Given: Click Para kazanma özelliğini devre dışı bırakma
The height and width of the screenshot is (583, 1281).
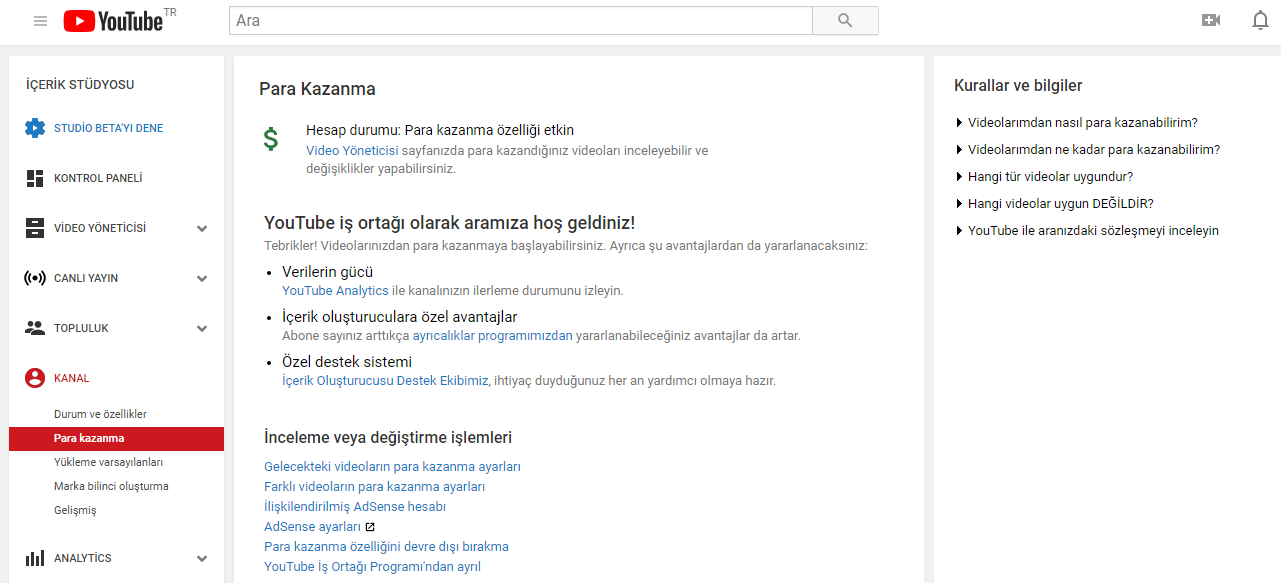Looking at the screenshot, I should (386, 547).
